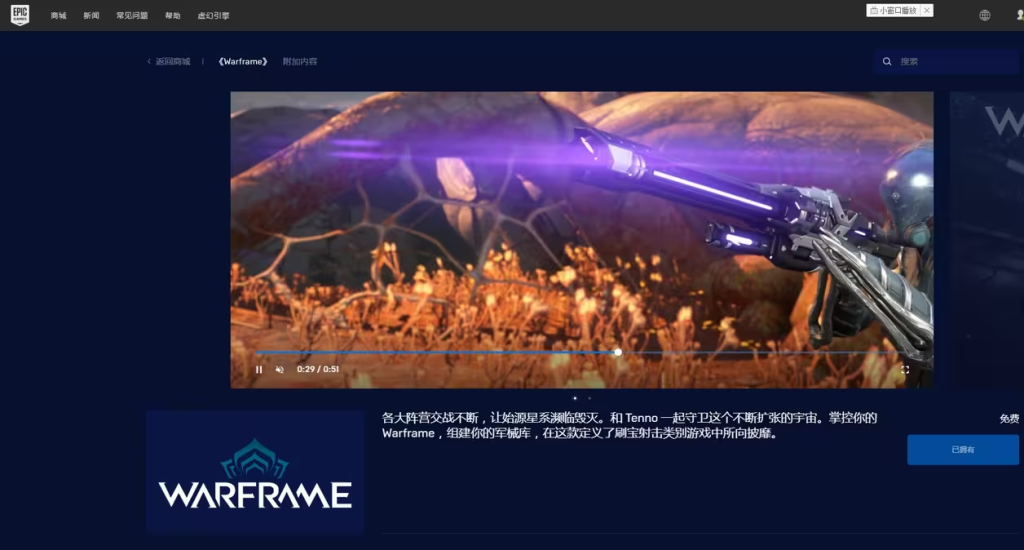The image size is (1024, 550).
Task: Click the search magnifier icon
Action: [887, 61]
